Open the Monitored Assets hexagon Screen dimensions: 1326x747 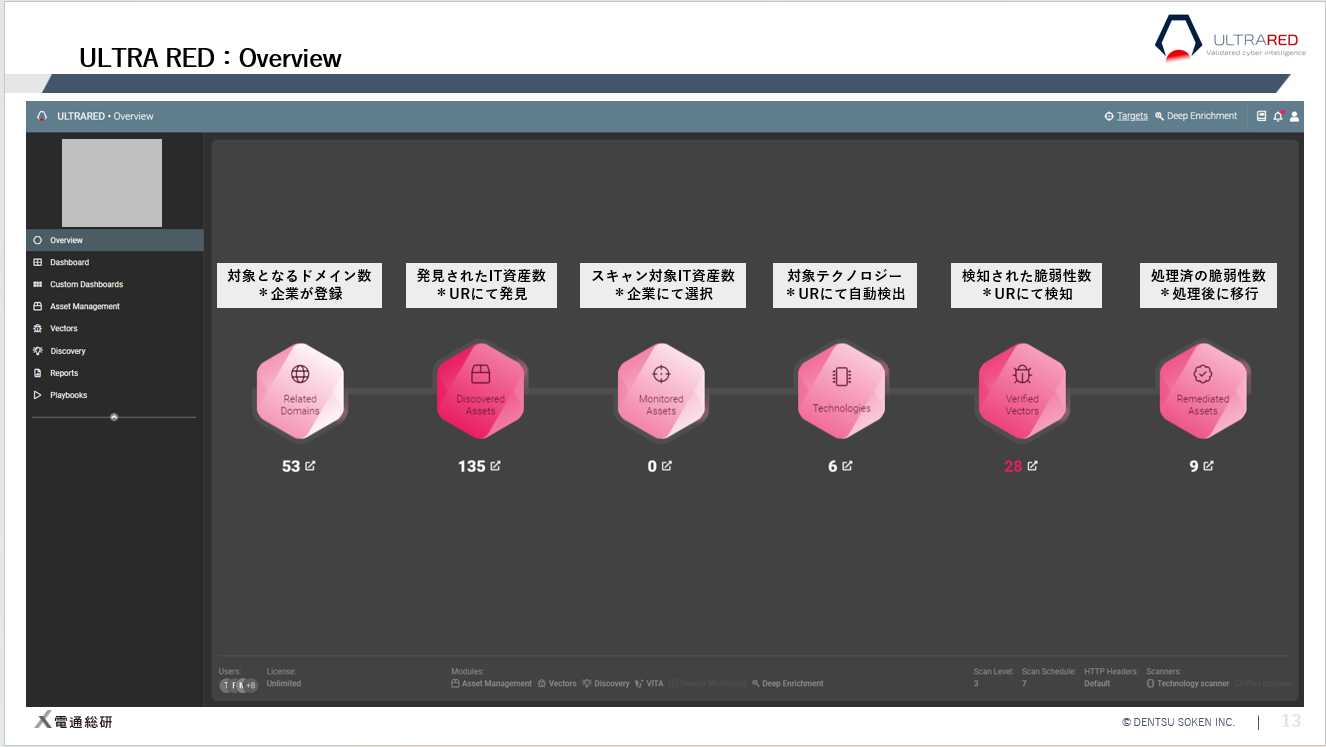tap(661, 389)
